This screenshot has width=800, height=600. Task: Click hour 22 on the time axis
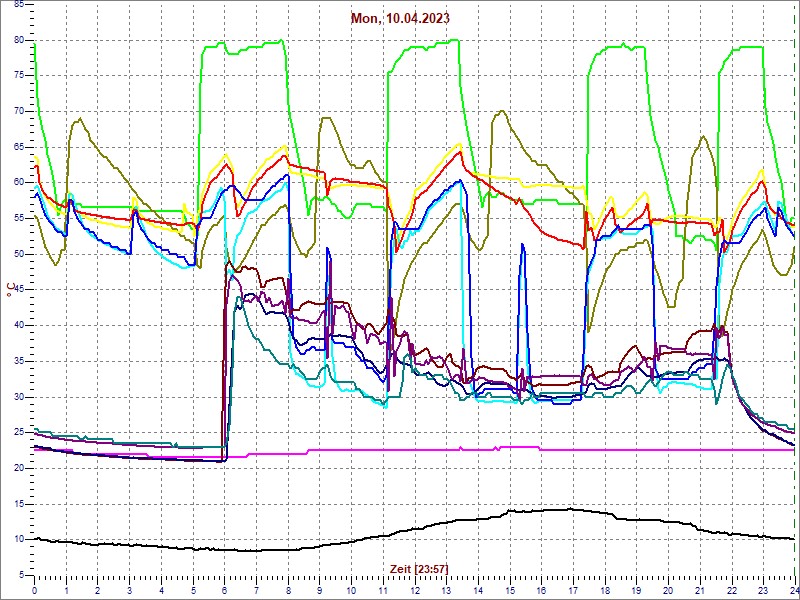(732, 590)
